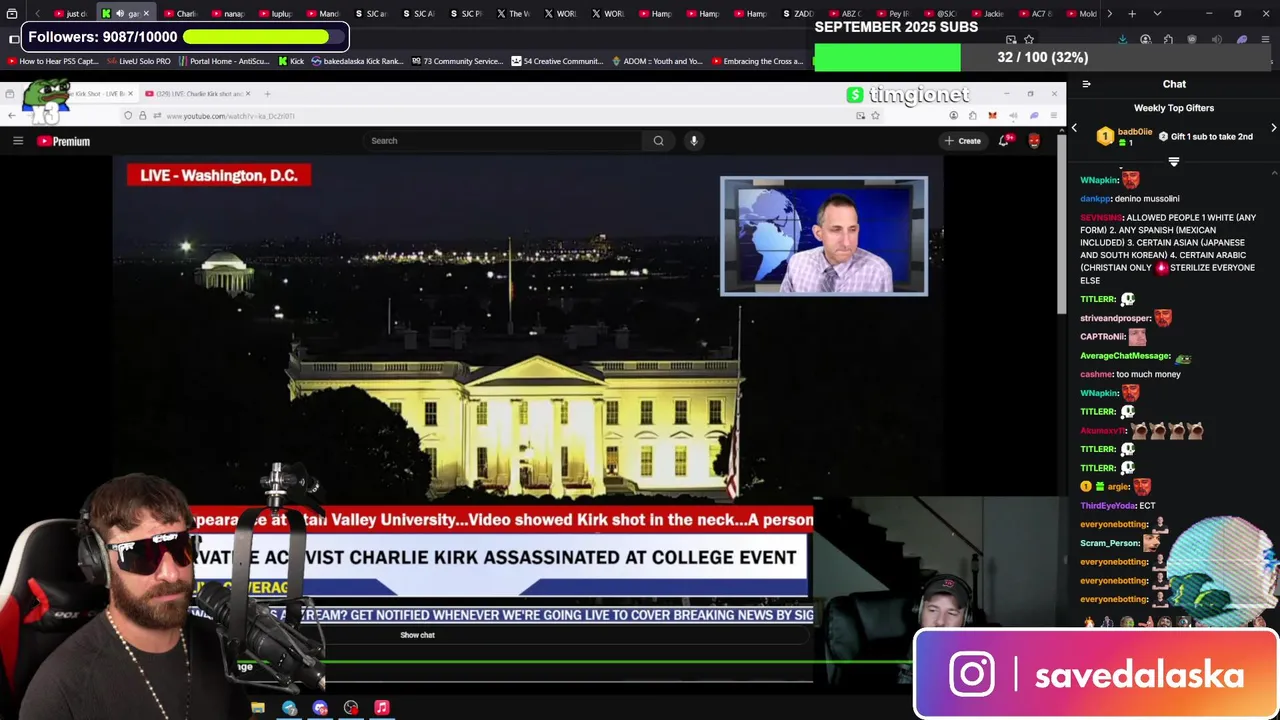Click Scram_Person username in chat
The image size is (1280, 720).
pyautogui.click(x=1110, y=543)
